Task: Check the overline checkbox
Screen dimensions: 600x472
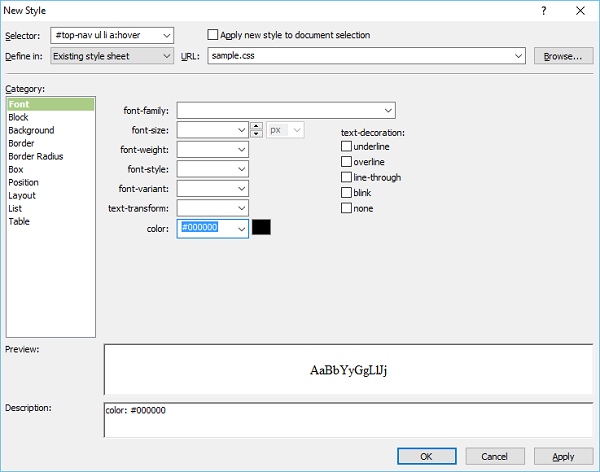Action: pos(347,162)
